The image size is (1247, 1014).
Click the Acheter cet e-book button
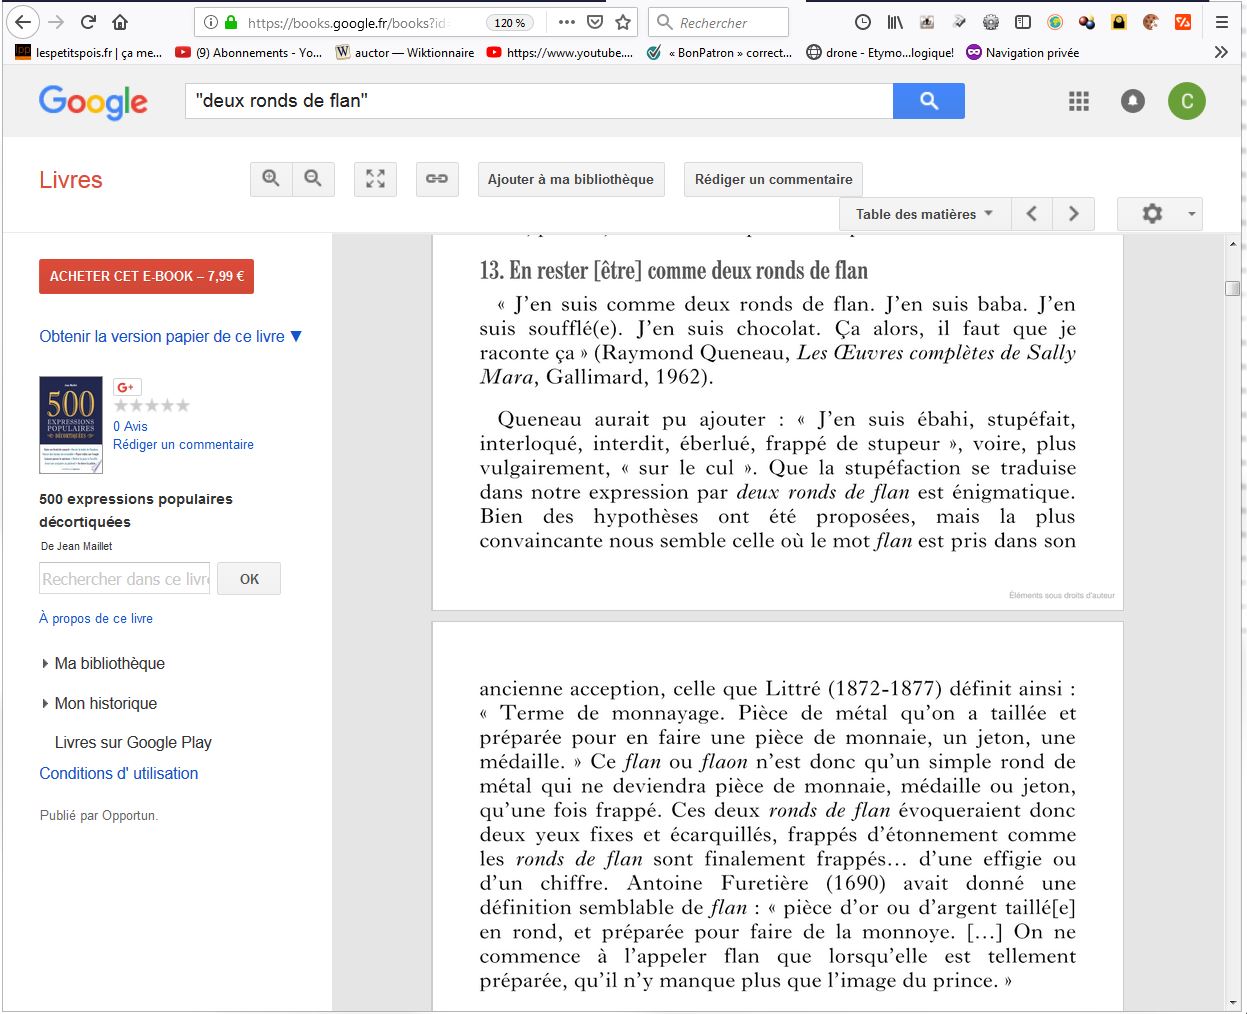coord(146,277)
